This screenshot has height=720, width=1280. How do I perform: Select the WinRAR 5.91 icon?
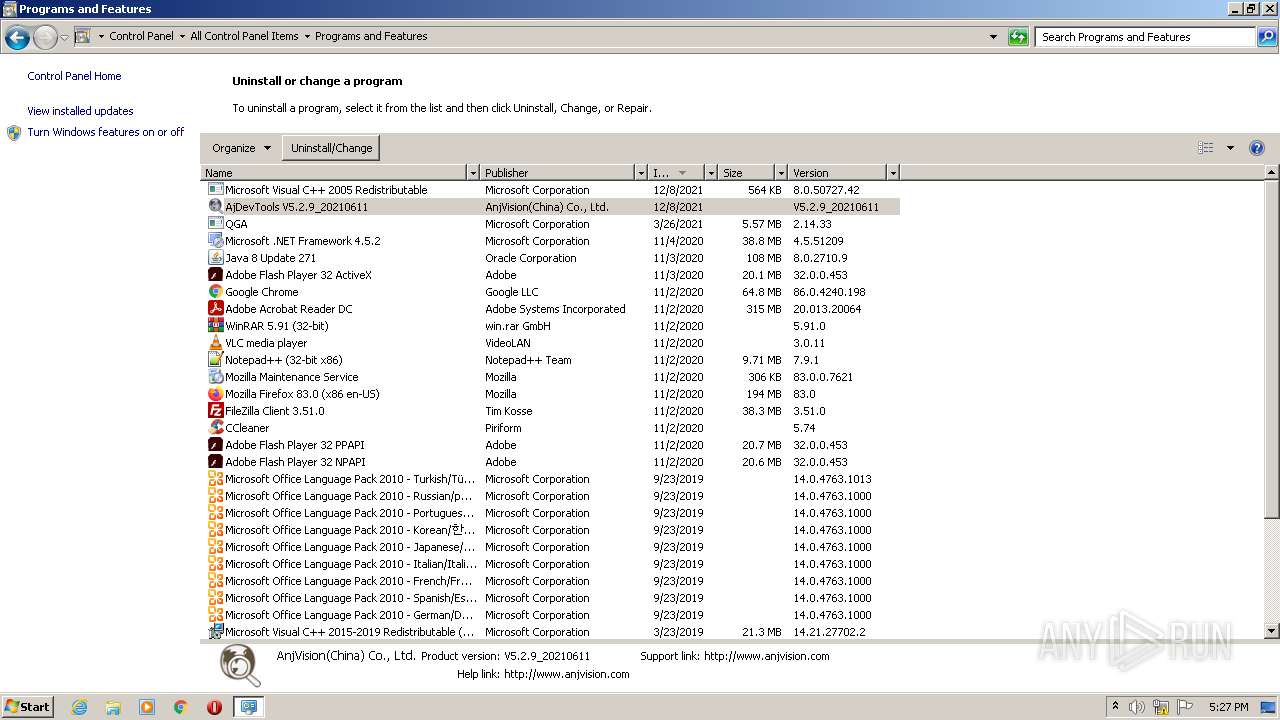coord(215,326)
